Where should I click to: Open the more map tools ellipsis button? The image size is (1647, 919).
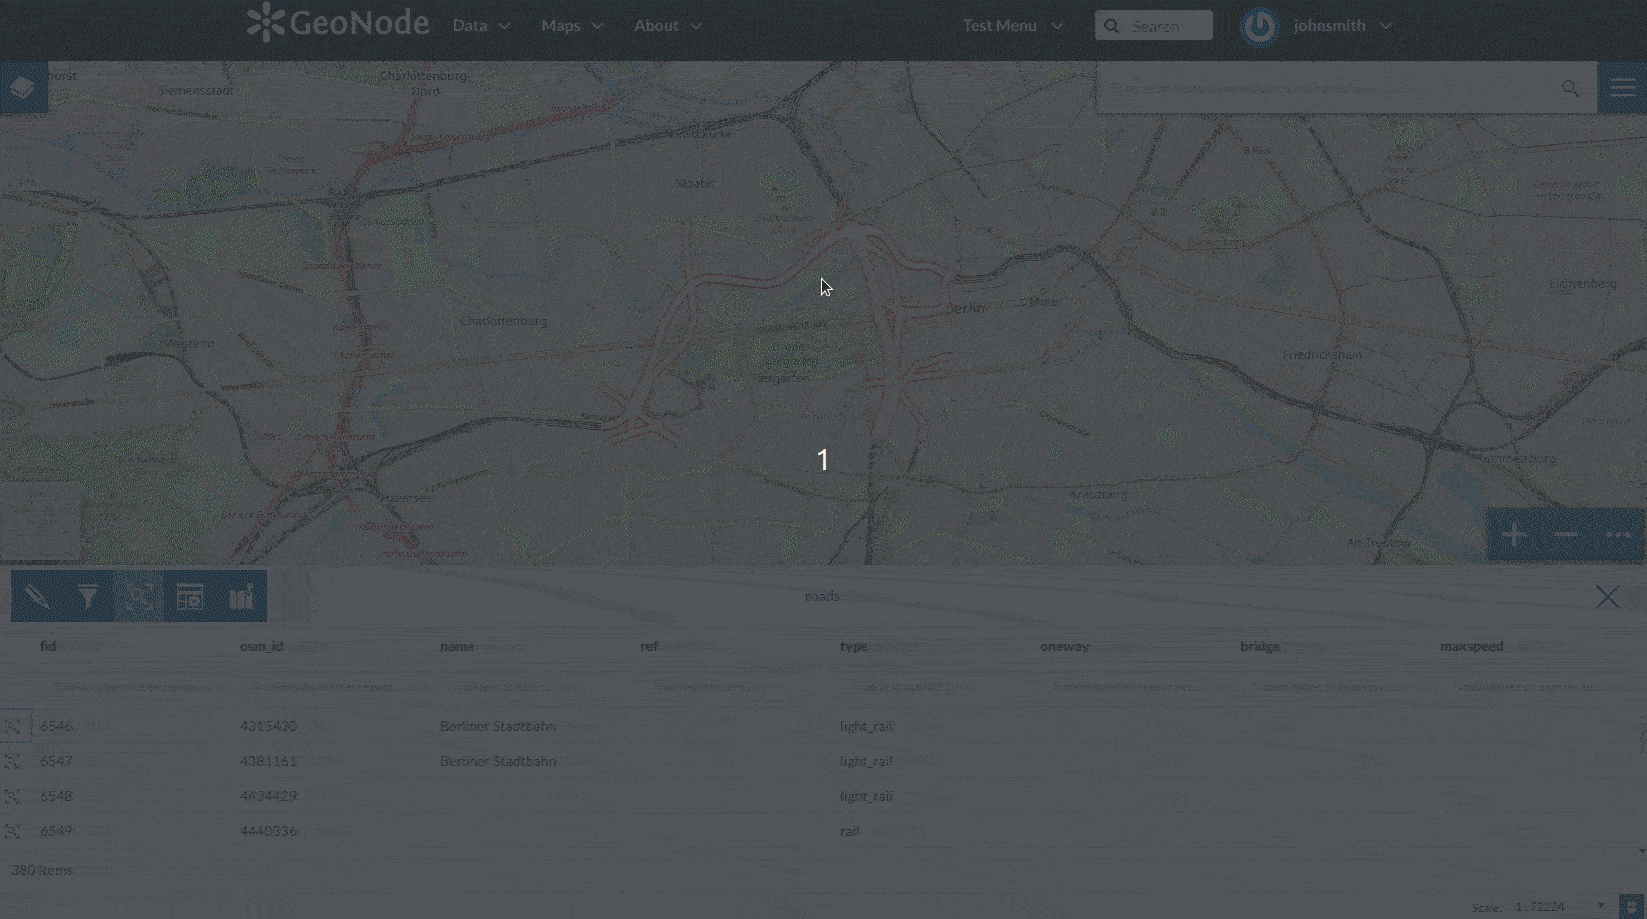tap(1618, 535)
